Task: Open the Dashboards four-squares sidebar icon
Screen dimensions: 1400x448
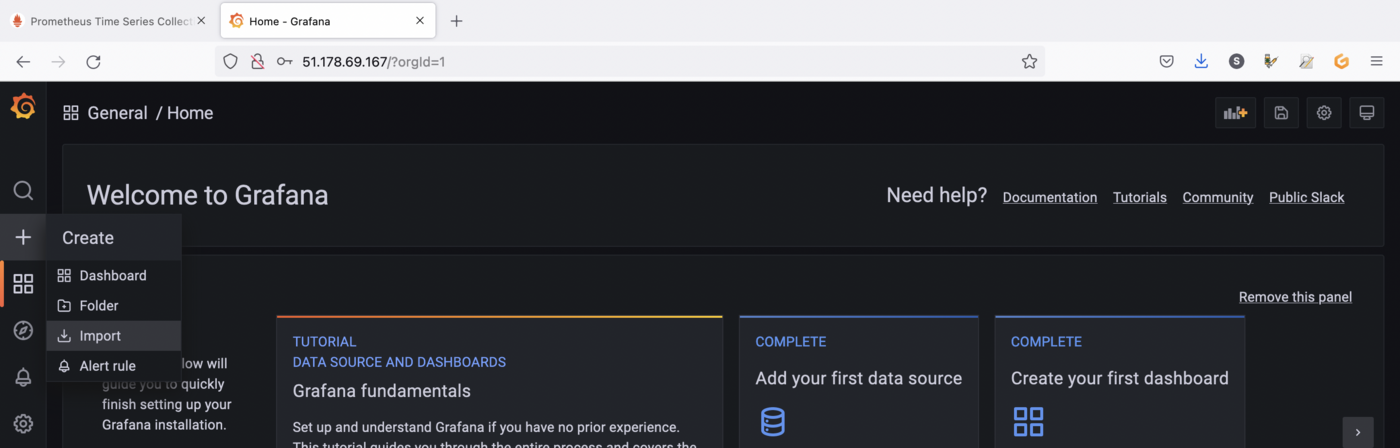Action: 23,283
